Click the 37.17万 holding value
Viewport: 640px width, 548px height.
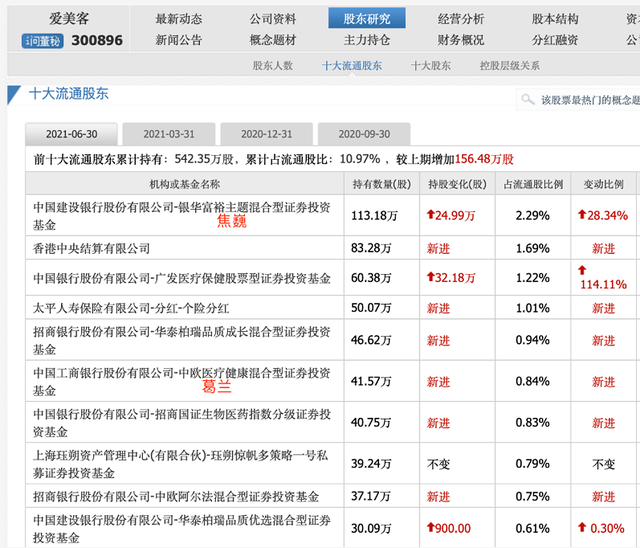click(371, 496)
